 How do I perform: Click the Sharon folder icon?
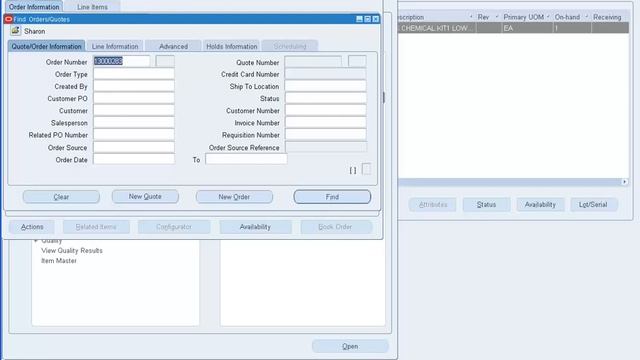[x=16, y=31]
